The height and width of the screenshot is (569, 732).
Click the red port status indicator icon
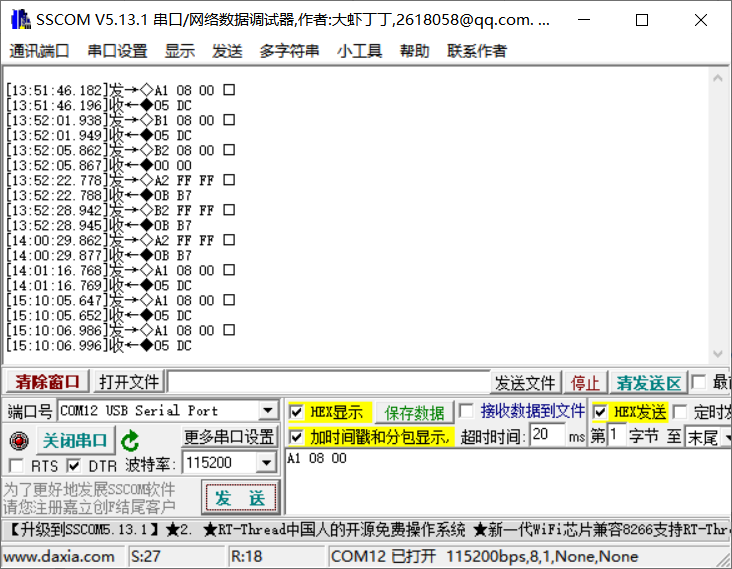point(19,441)
